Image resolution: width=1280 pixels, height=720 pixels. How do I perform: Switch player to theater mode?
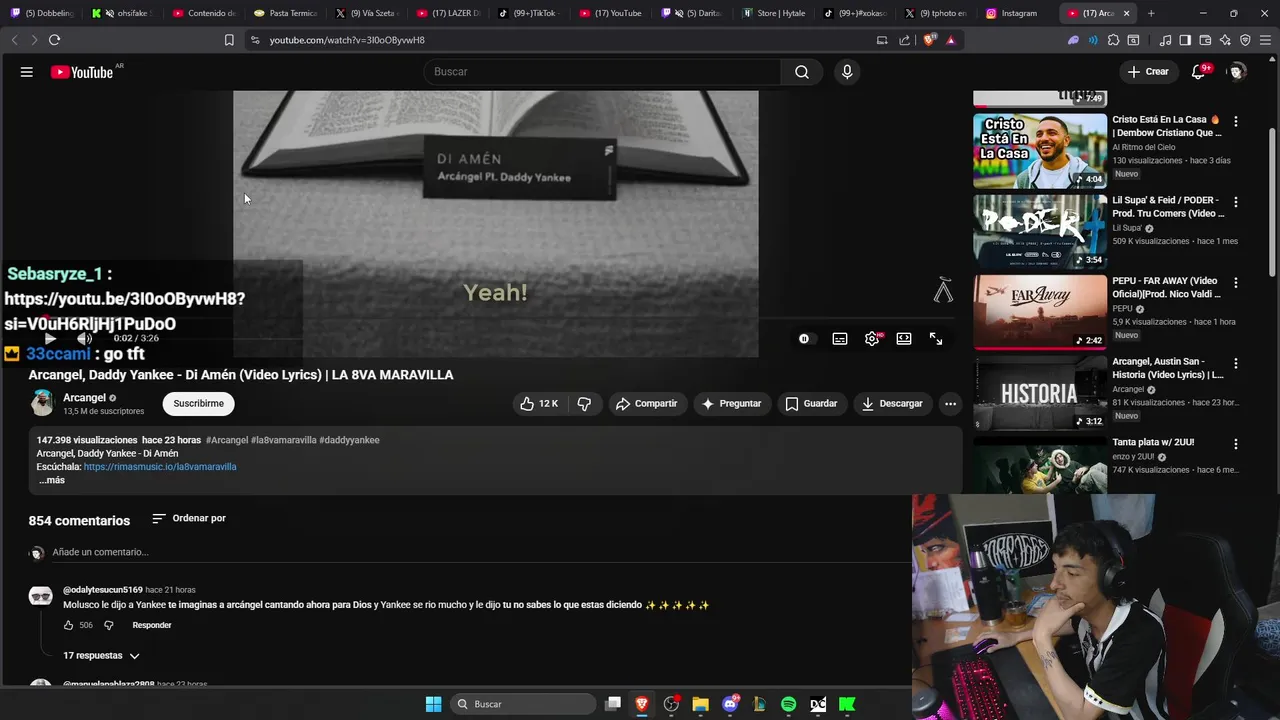coord(904,339)
